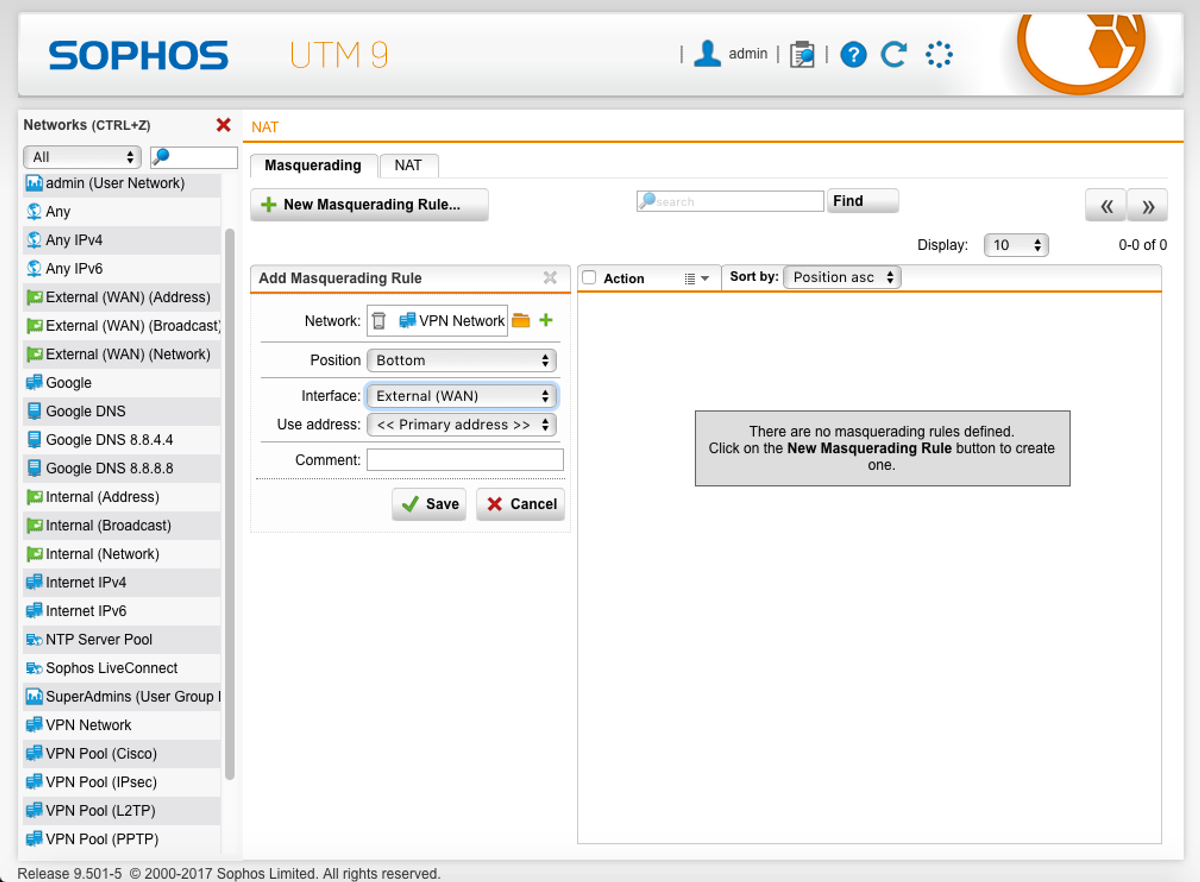Viewport: 1200px width, 882px height.
Task: Click the search magnifier in Networks filter box
Action: point(162,157)
